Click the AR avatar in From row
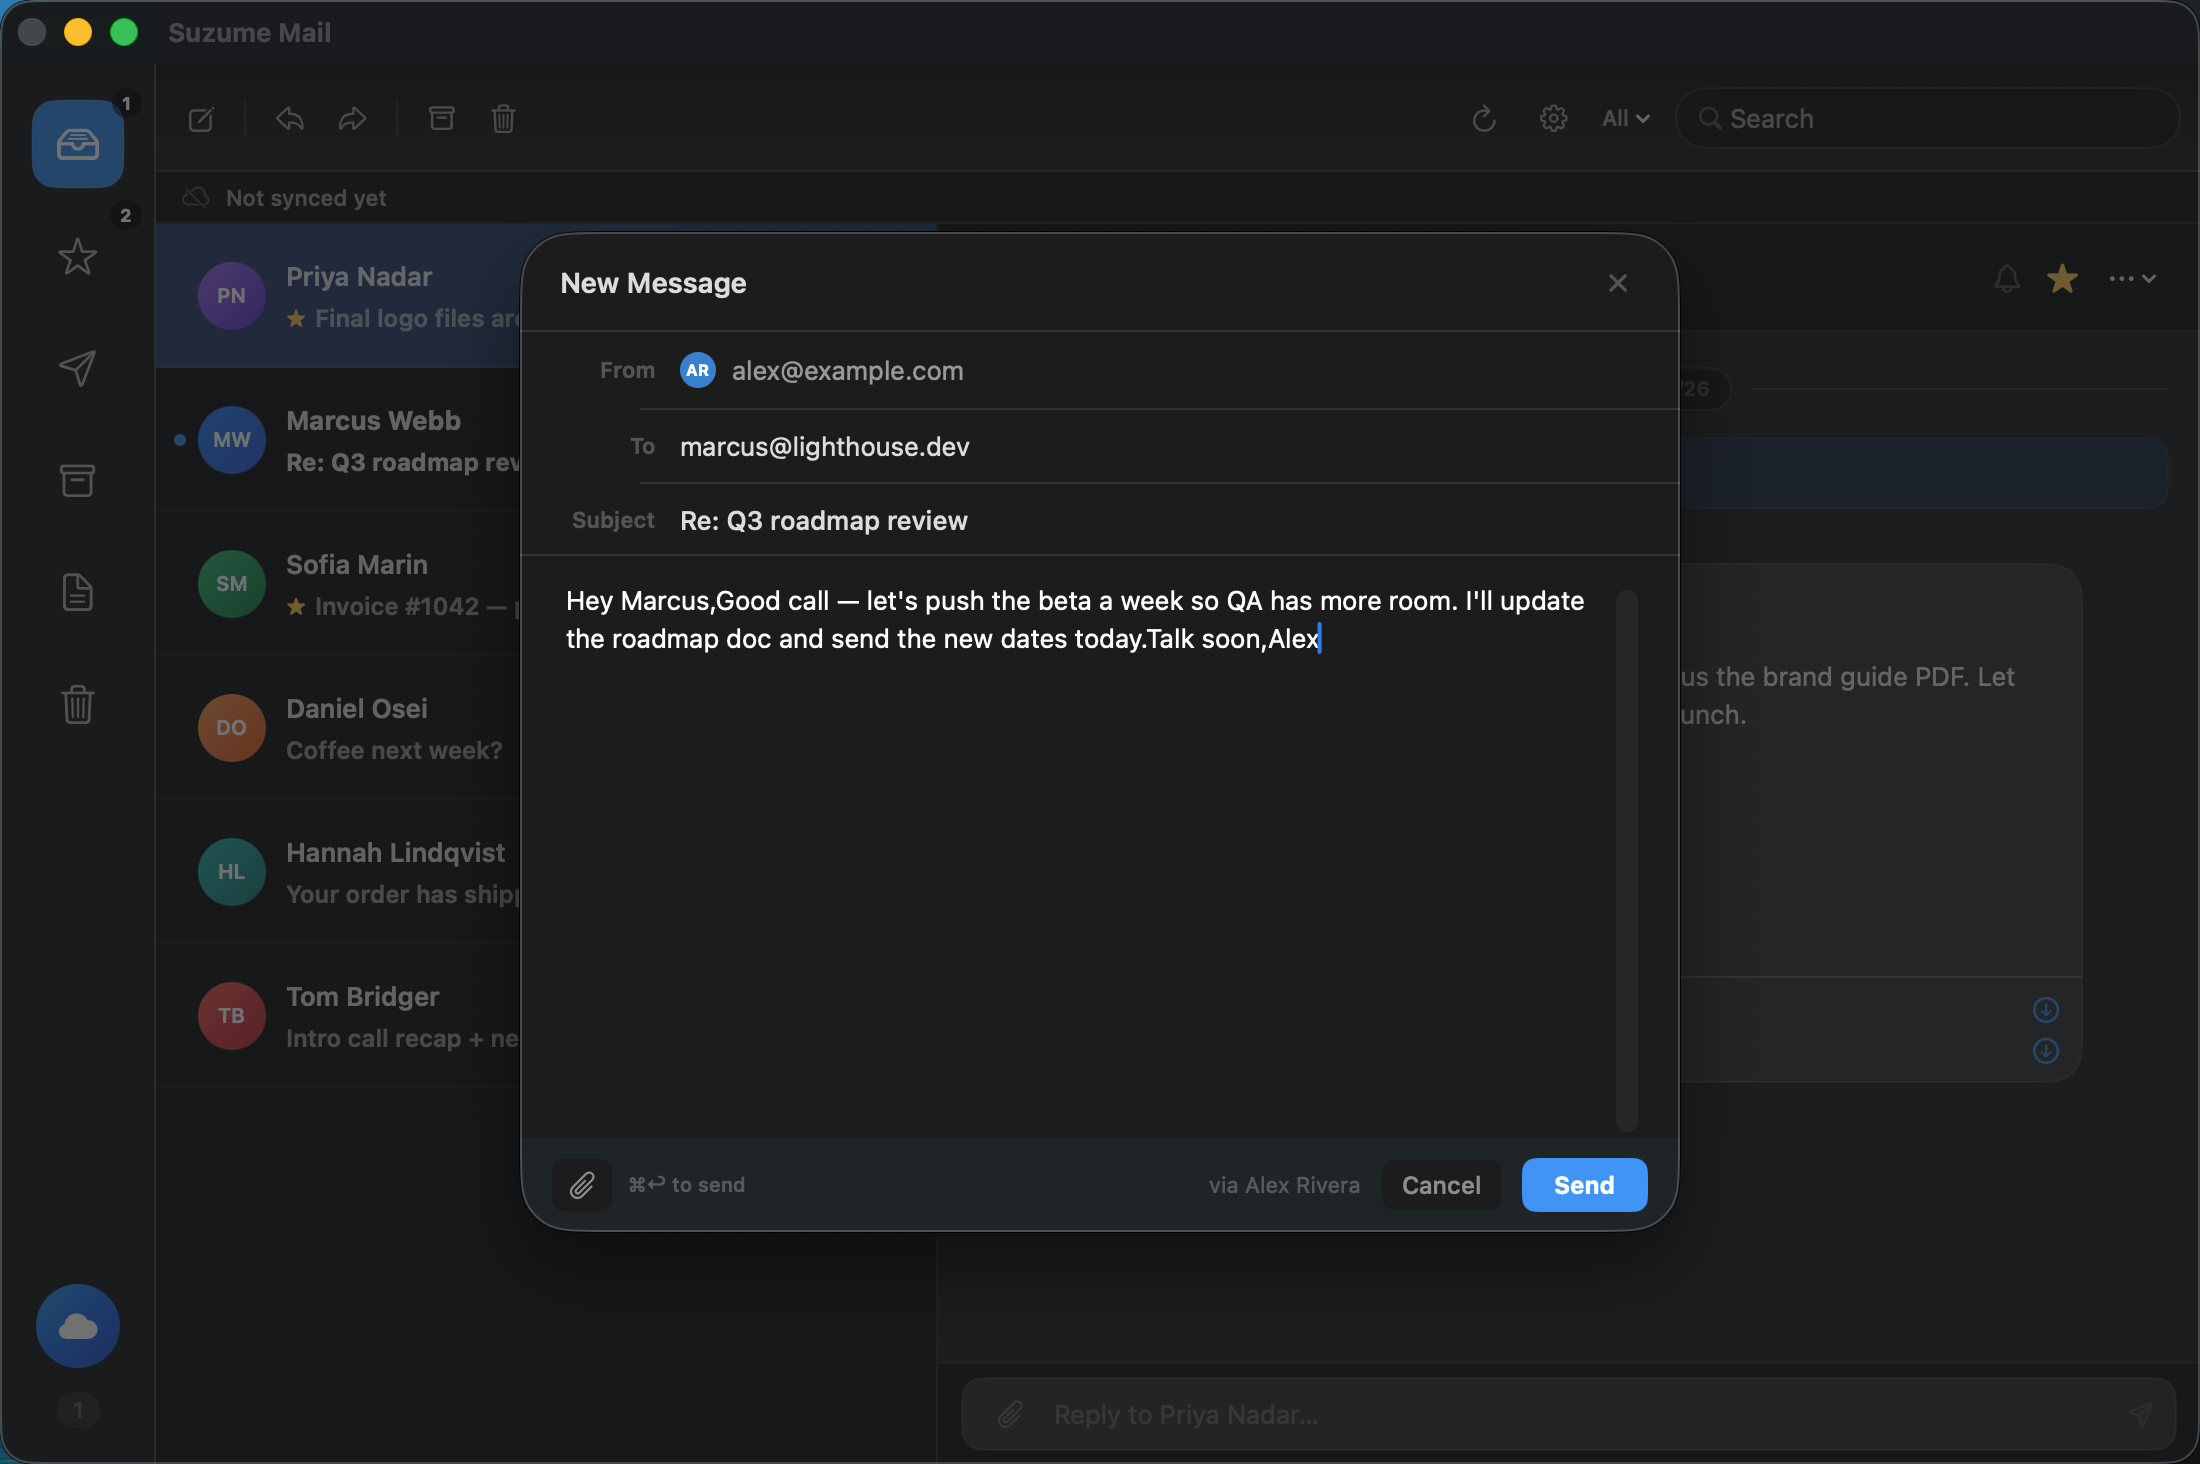 click(698, 370)
